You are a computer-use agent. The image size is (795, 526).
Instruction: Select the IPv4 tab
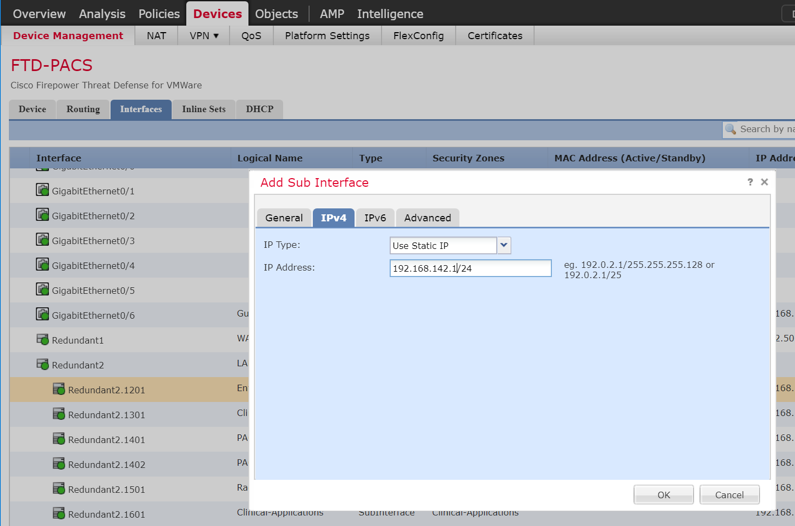point(334,218)
